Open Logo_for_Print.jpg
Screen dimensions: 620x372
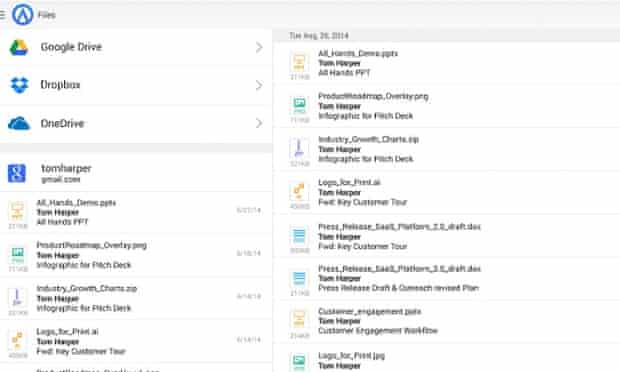click(447, 358)
